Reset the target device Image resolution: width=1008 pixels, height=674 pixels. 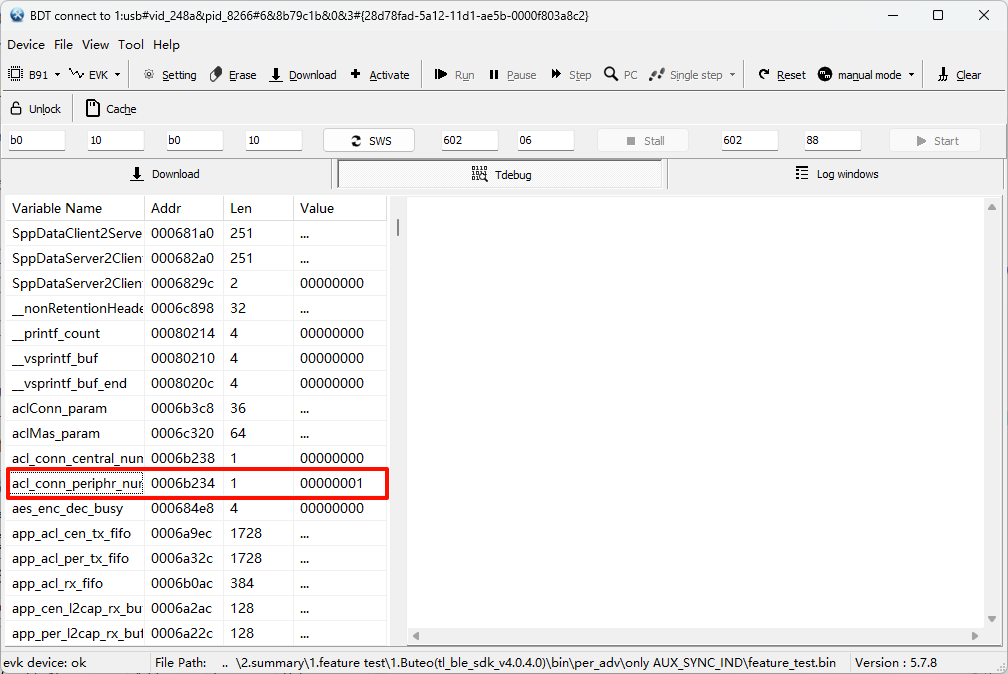point(781,74)
